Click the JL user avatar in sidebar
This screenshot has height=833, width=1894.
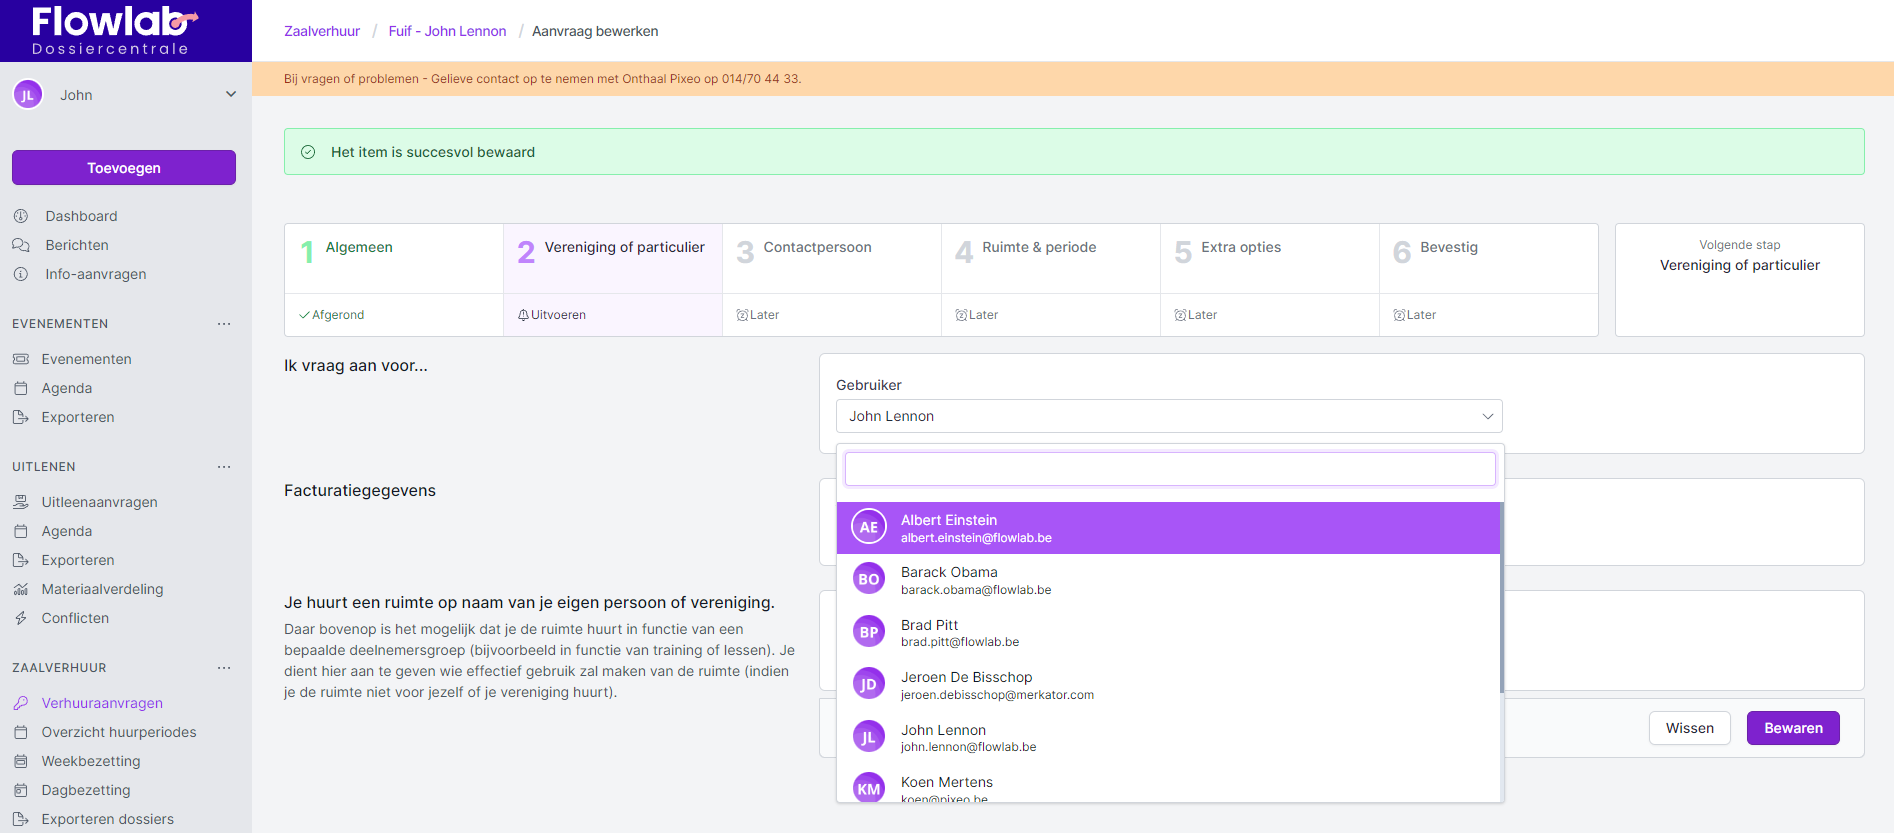tap(28, 95)
